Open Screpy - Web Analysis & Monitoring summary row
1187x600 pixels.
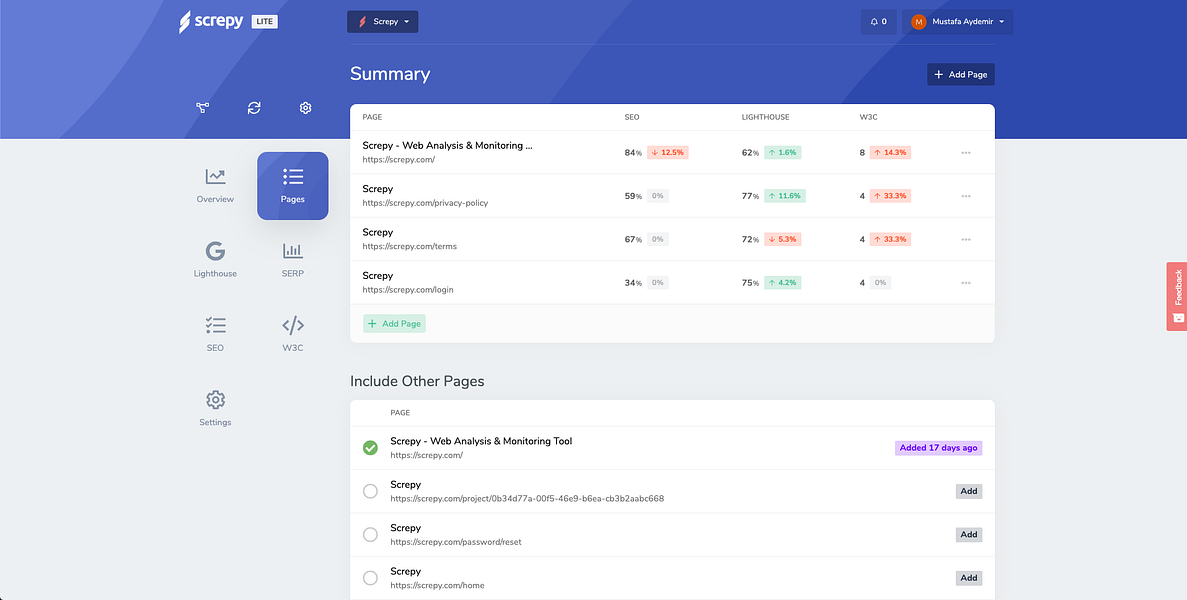[672, 152]
